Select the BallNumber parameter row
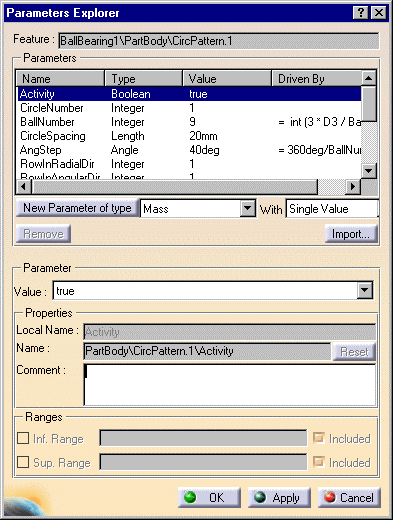Image resolution: width=393 pixels, height=520 pixels. click(189, 122)
